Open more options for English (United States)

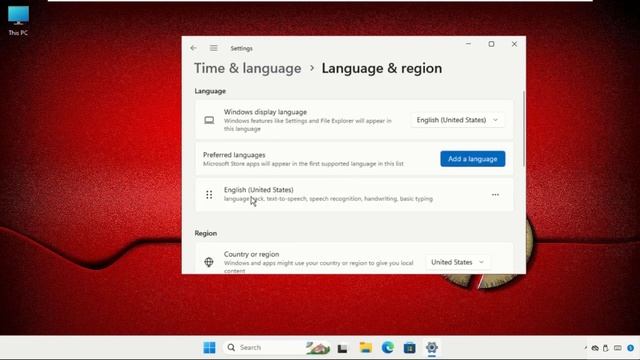coord(495,195)
